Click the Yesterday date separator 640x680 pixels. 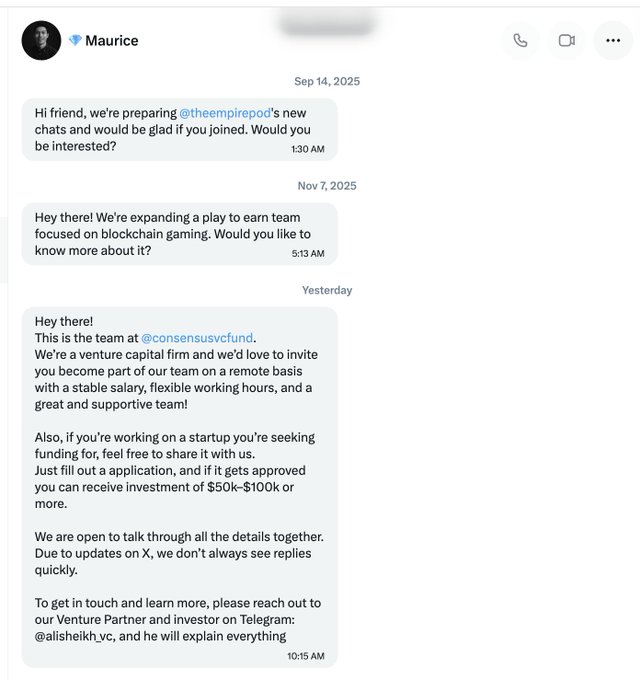(x=327, y=290)
